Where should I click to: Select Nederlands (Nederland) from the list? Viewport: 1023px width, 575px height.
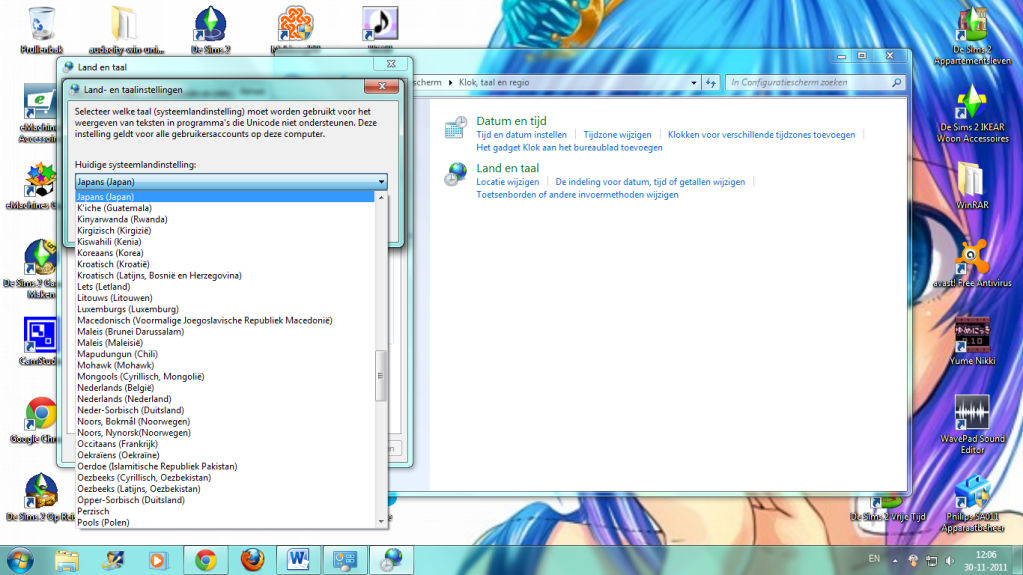(124, 399)
